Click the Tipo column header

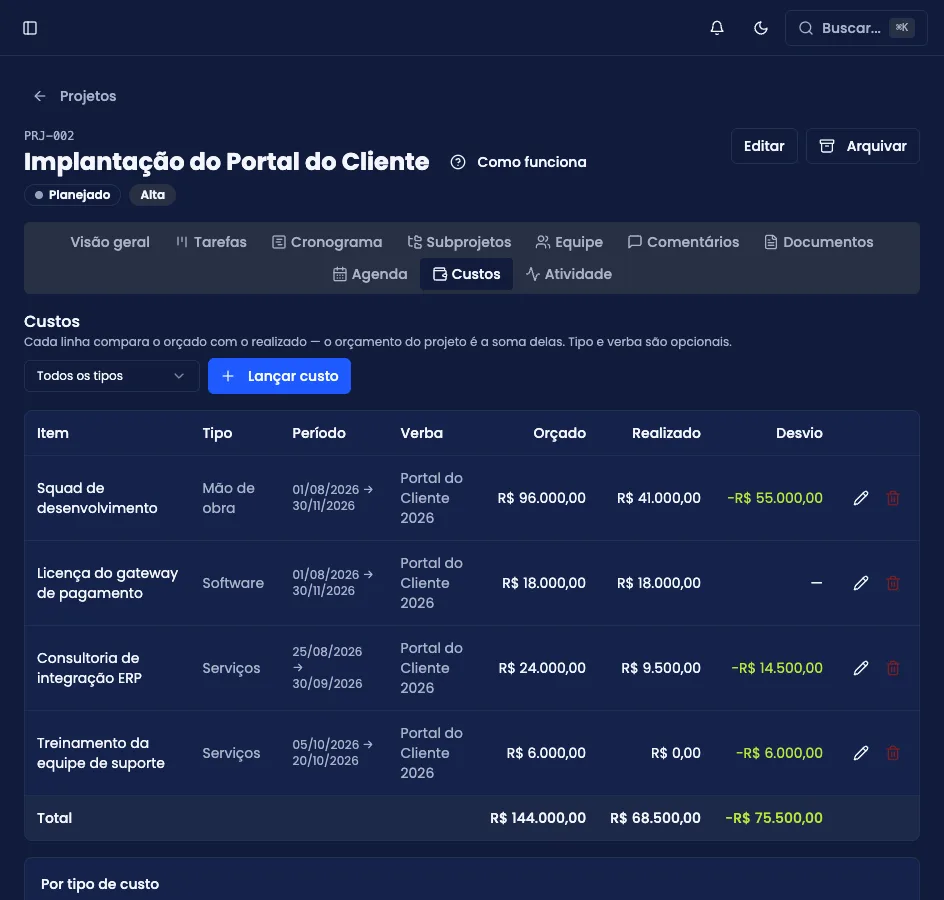(x=217, y=433)
